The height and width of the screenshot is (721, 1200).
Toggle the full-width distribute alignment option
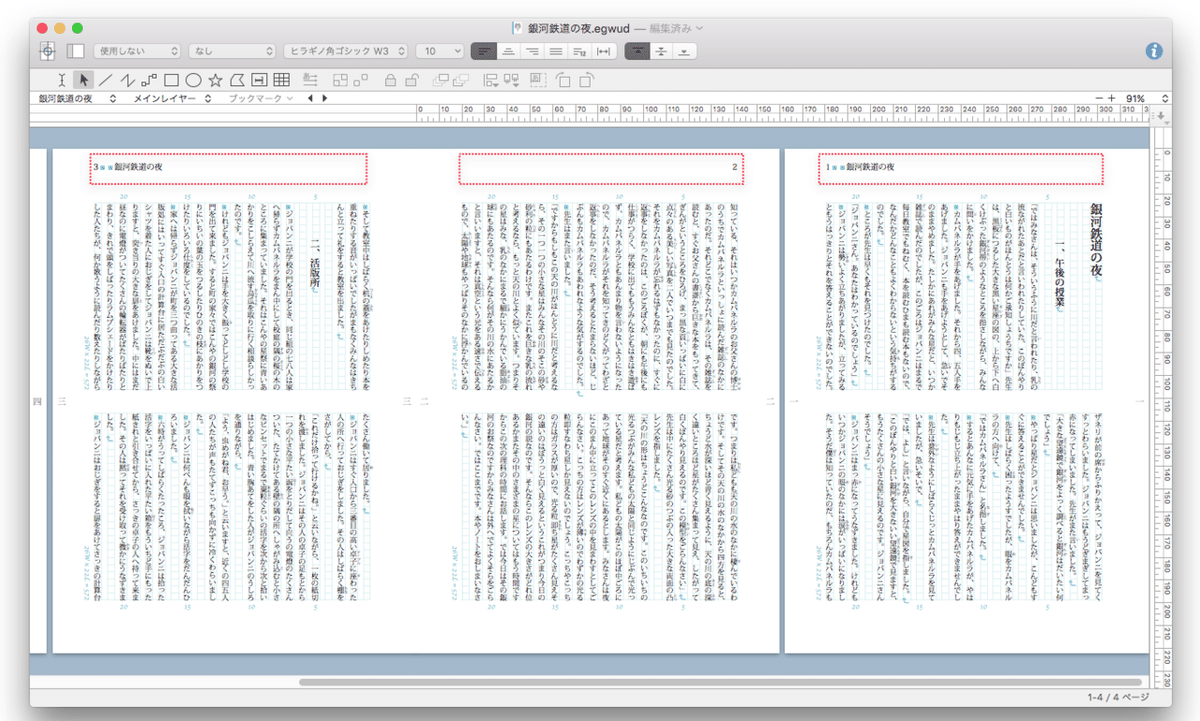click(x=603, y=50)
